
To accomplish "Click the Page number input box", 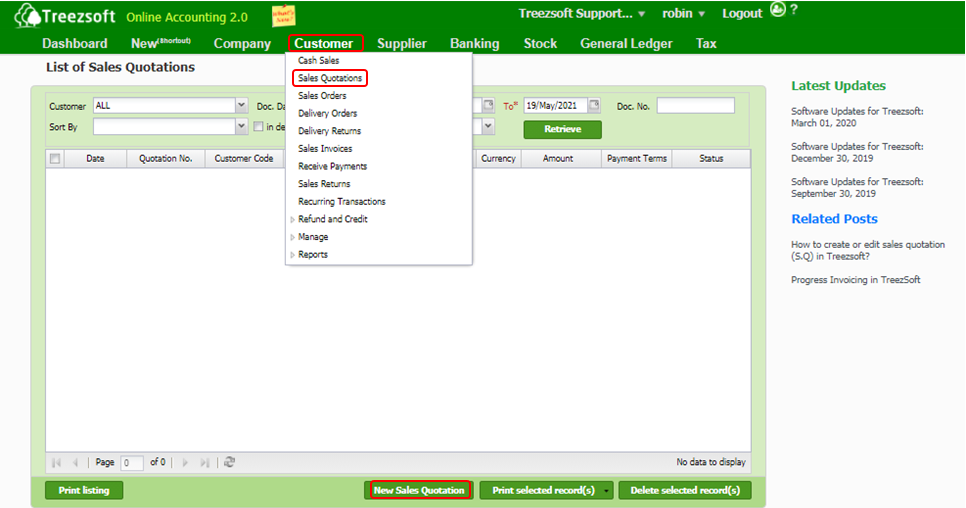I will click(132, 462).
